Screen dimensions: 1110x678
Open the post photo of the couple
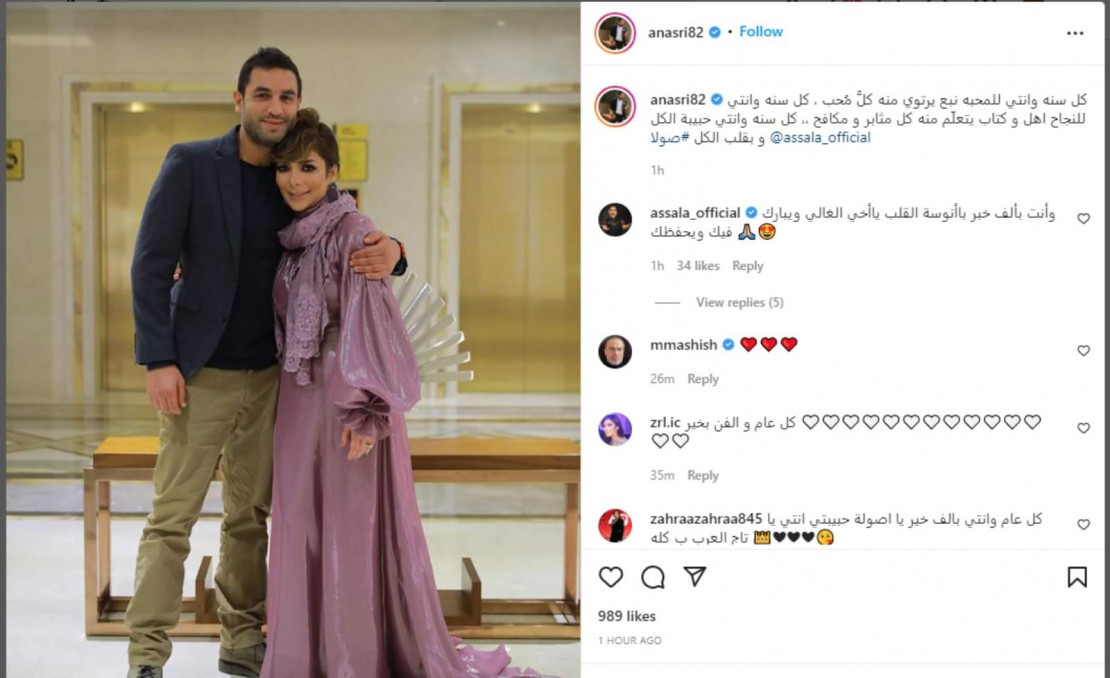pyautogui.click(x=293, y=340)
